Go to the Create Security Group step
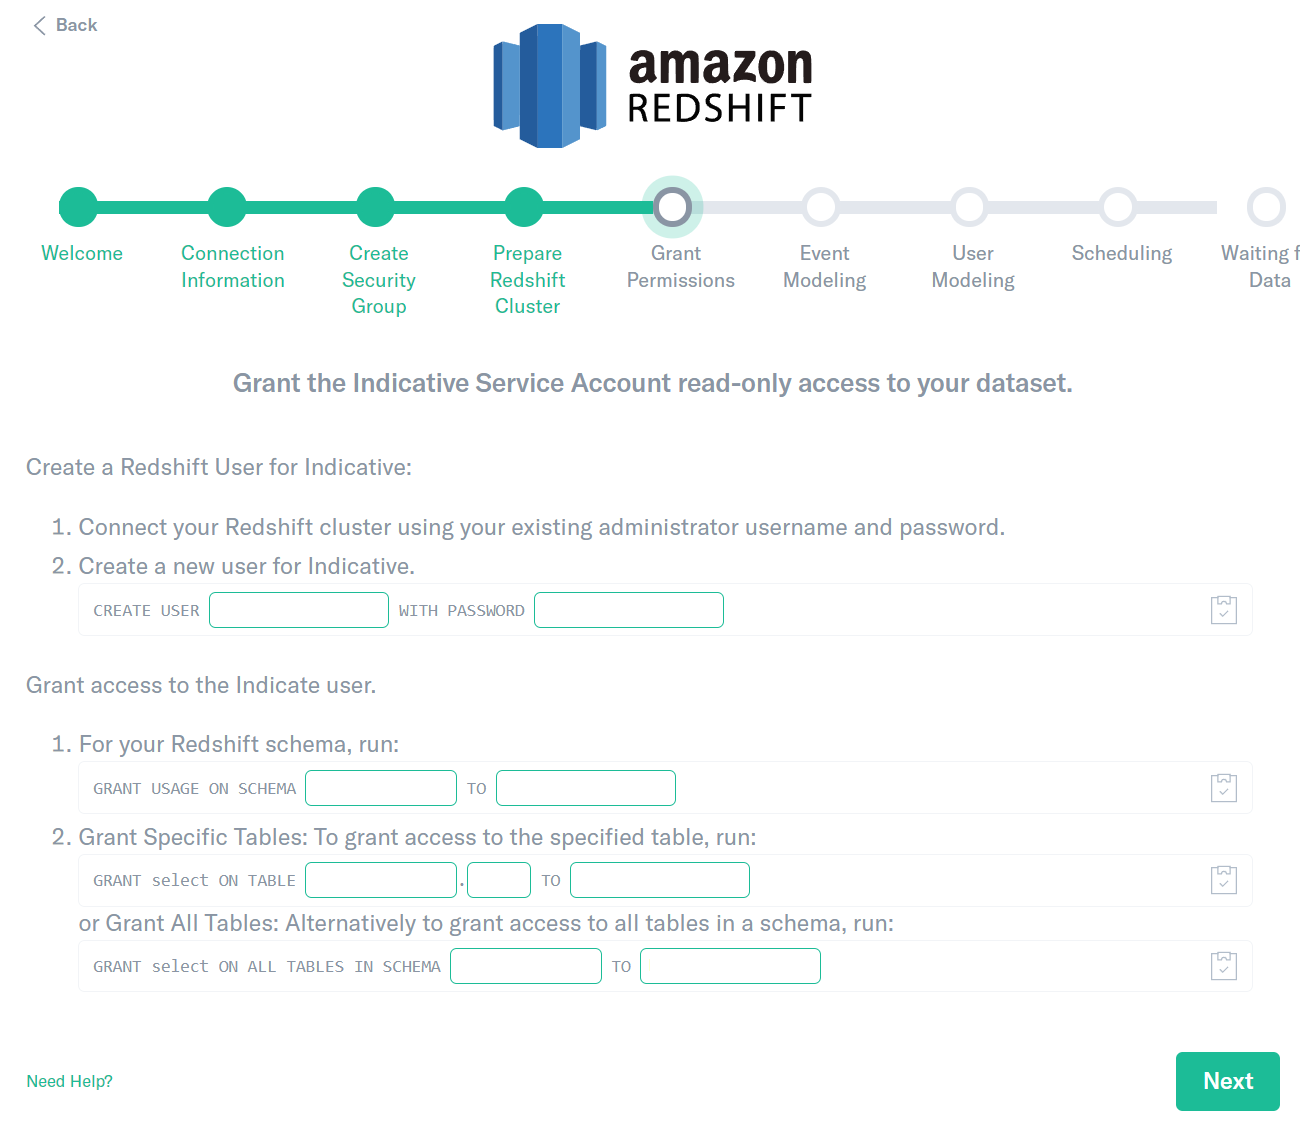The width and height of the screenshot is (1300, 1134). click(376, 207)
